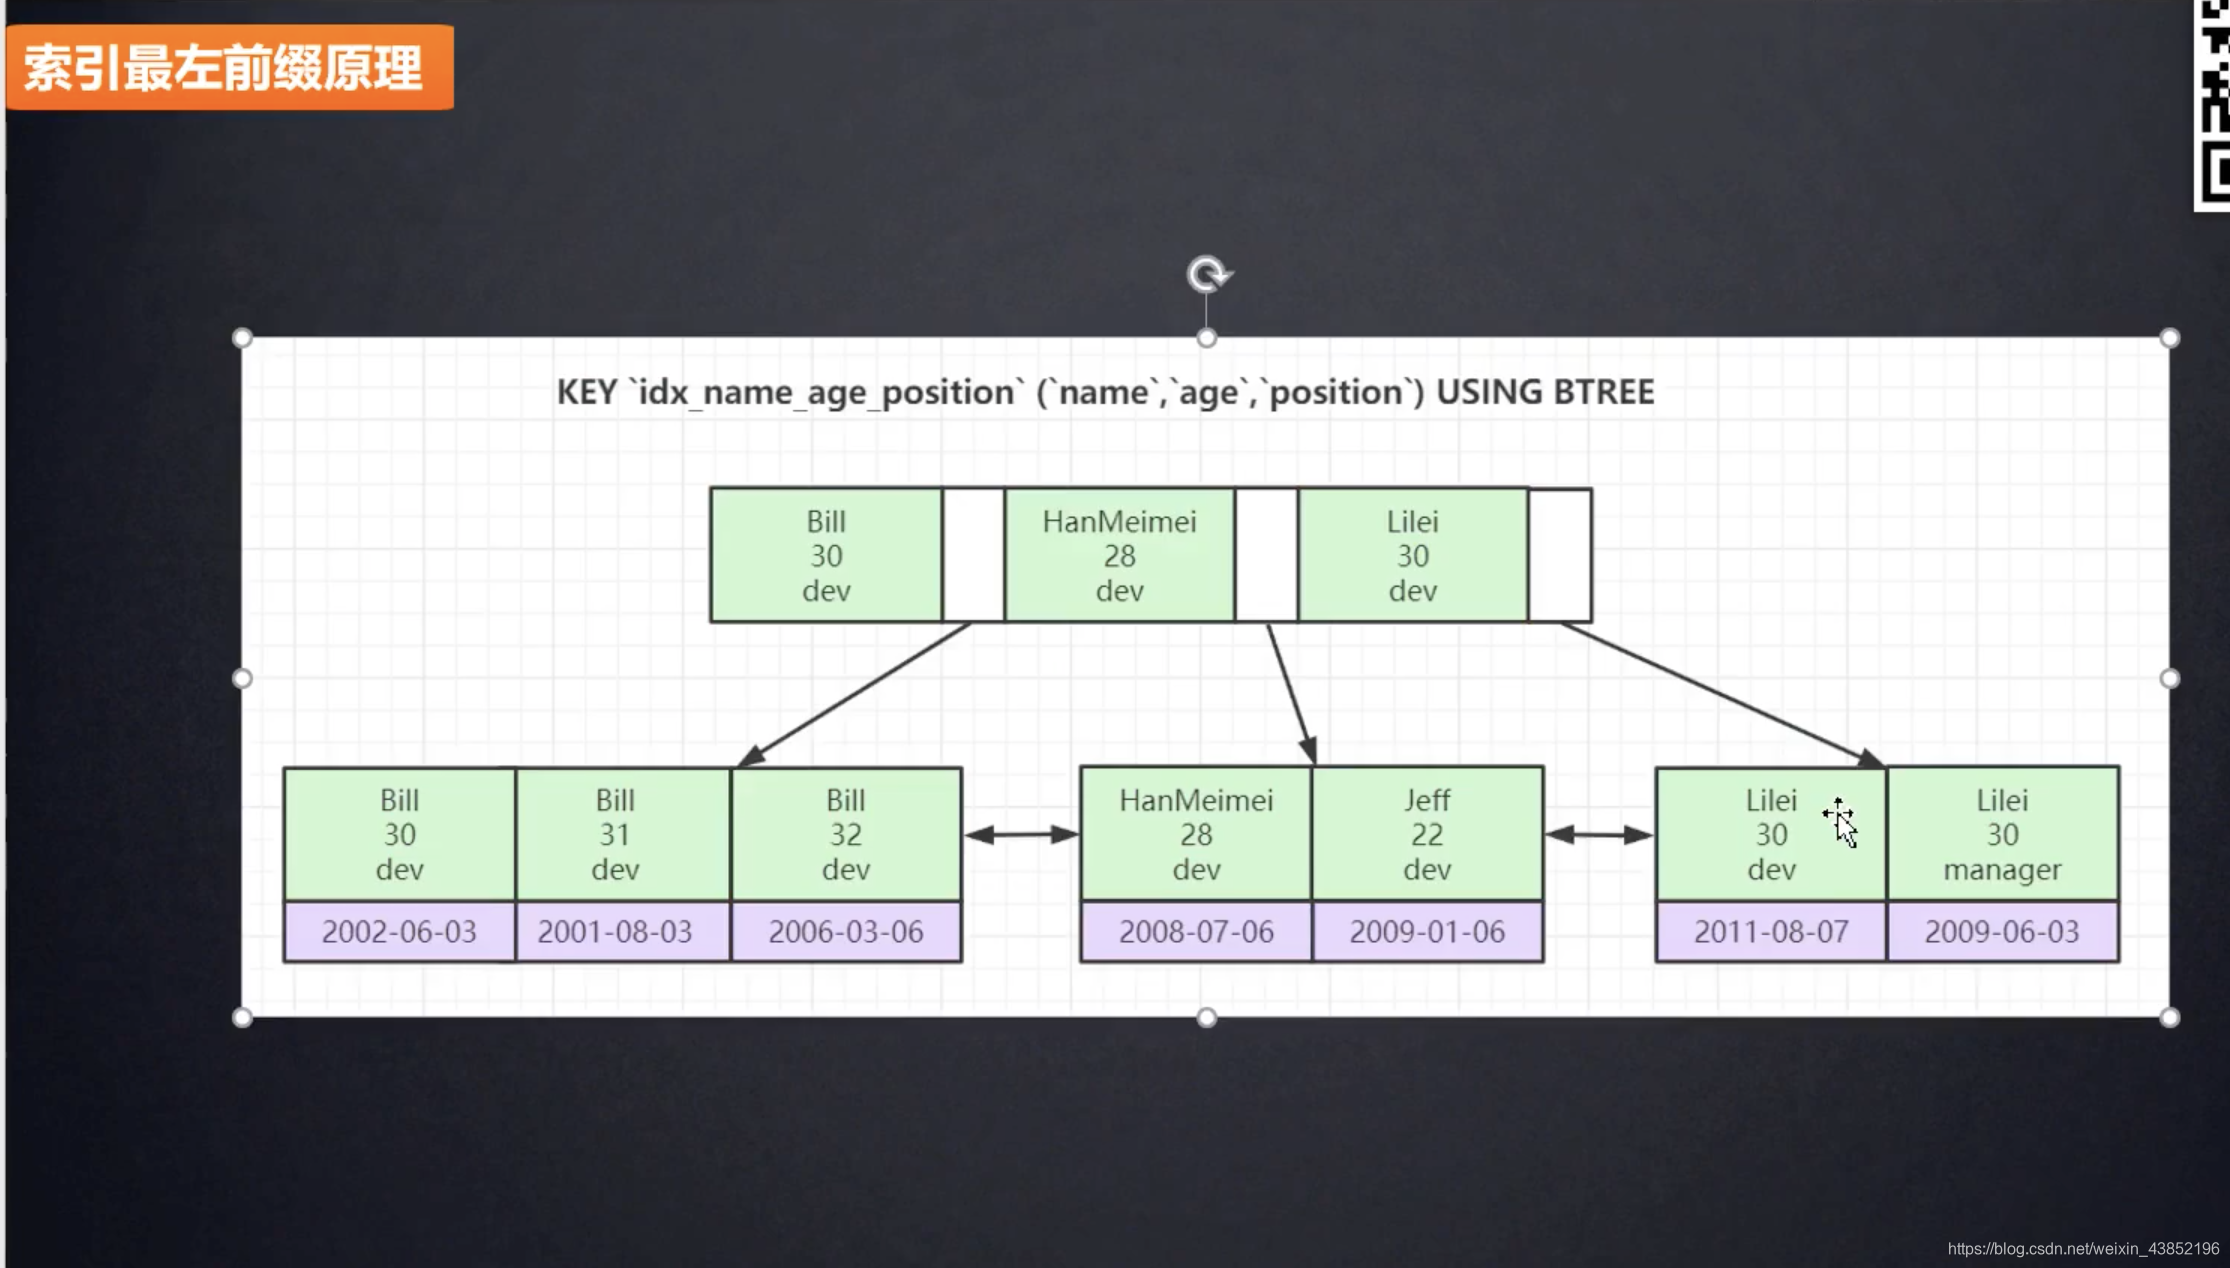The image size is (2230, 1268).
Task: Click the white pointer cell after root HanMeimei
Action: [x=1266, y=555]
